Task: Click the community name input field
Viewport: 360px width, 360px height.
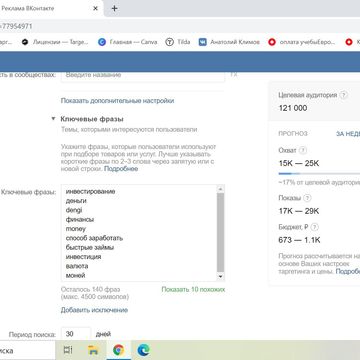Action: (x=143, y=75)
